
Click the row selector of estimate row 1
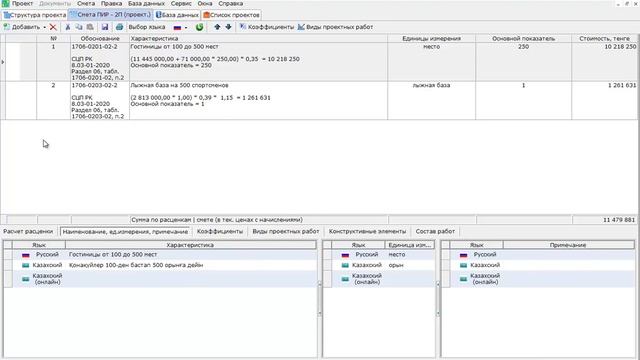tap(3, 62)
